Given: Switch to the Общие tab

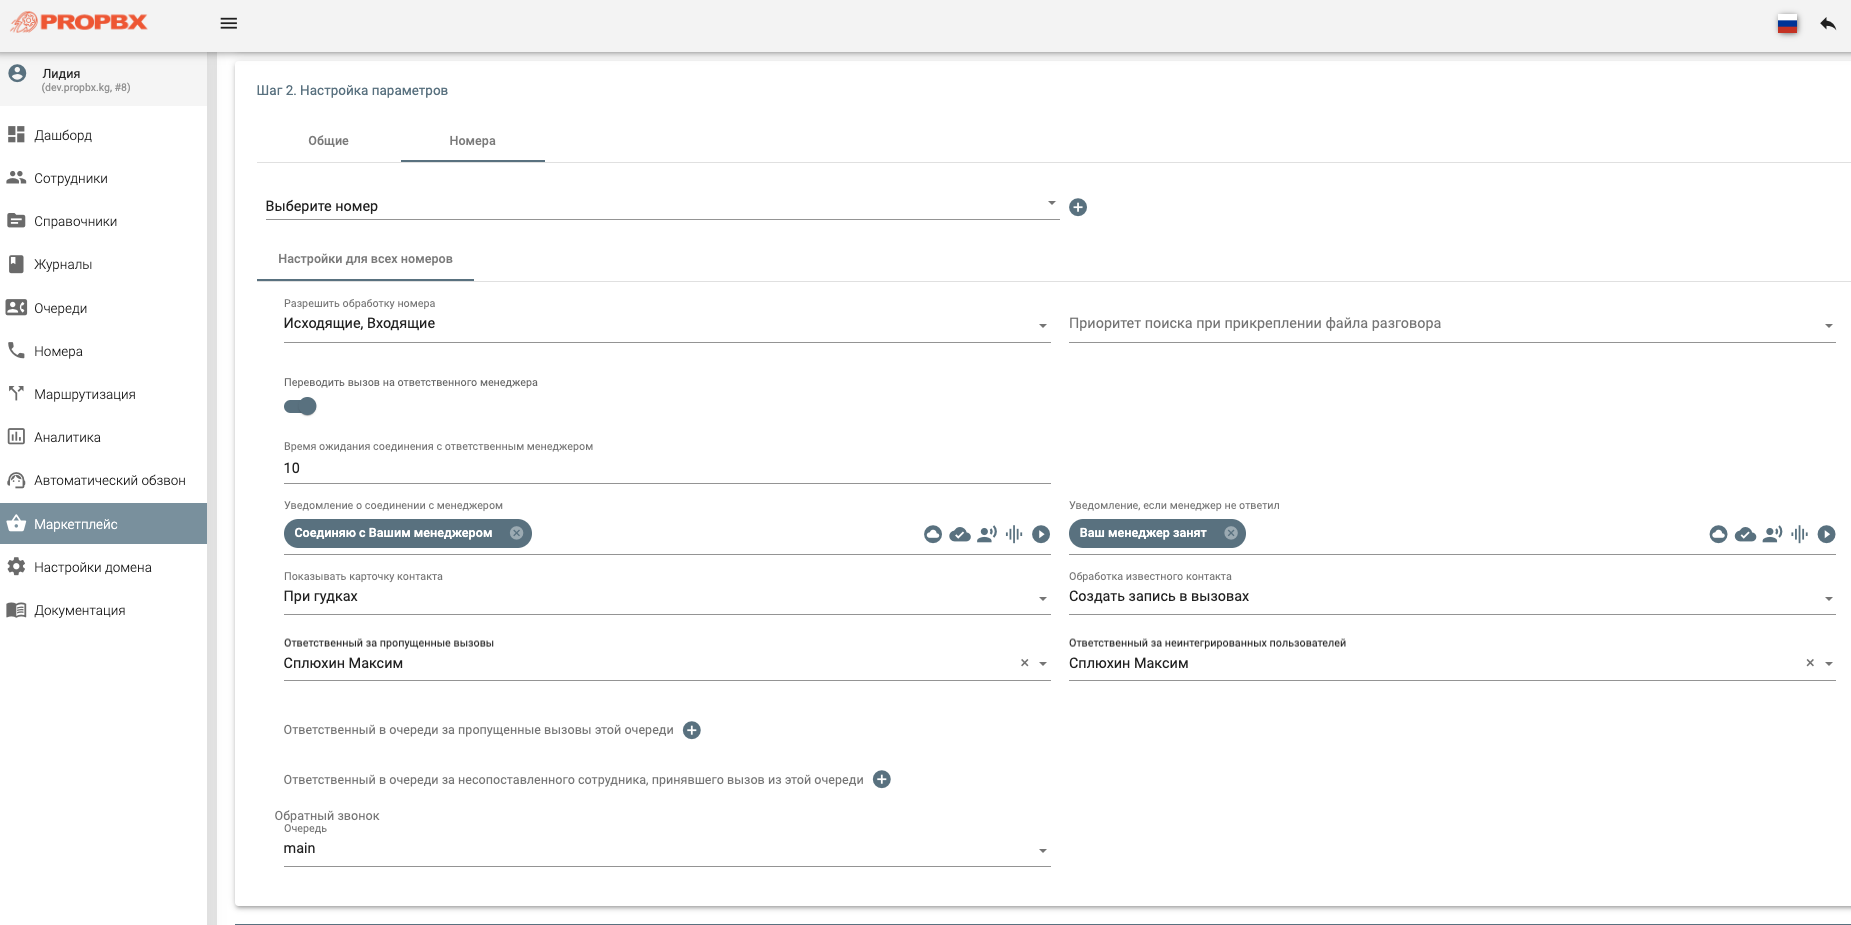Looking at the screenshot, I should (x=328, y=141).
